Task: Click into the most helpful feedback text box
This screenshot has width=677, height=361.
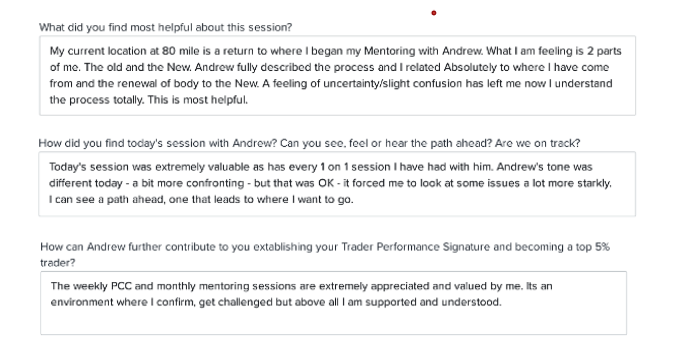Action: (337, 76)
